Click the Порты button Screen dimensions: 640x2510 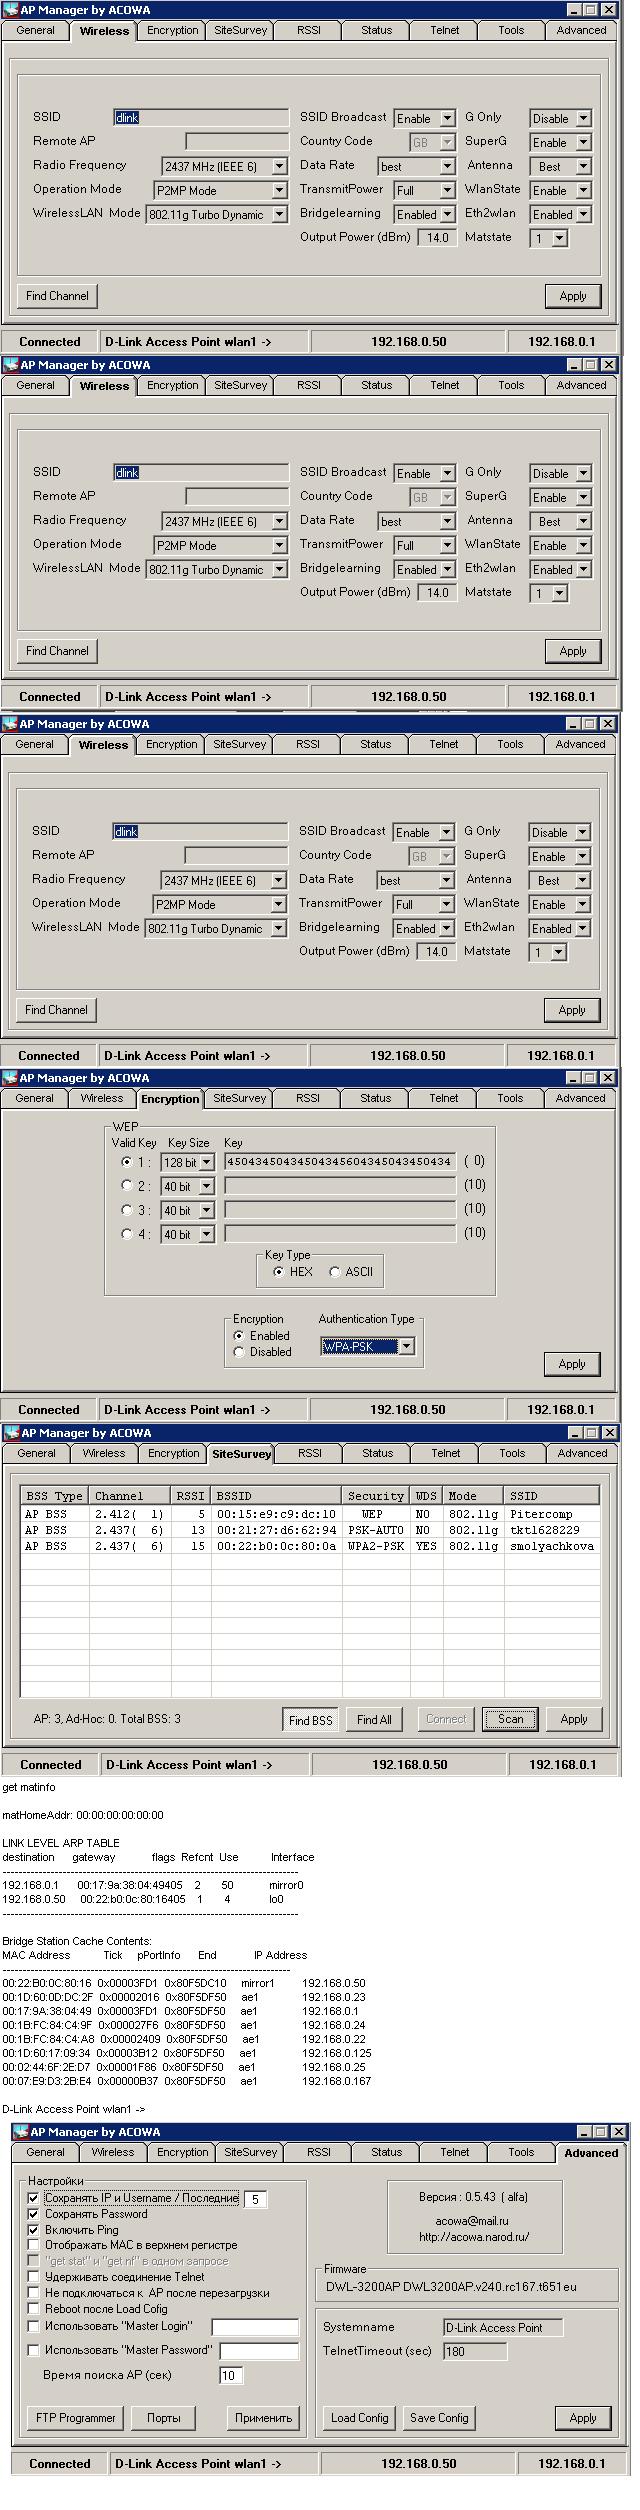pyautogui.click(x=164, y=2417)
